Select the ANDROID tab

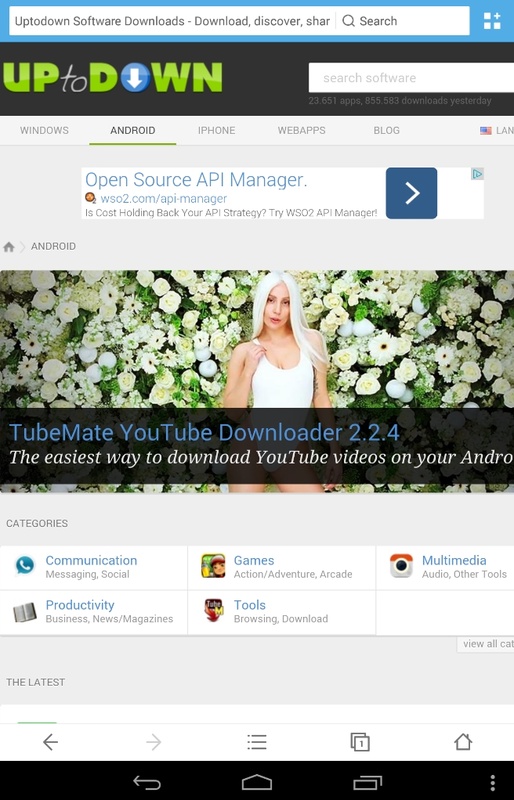click(133, 130)
